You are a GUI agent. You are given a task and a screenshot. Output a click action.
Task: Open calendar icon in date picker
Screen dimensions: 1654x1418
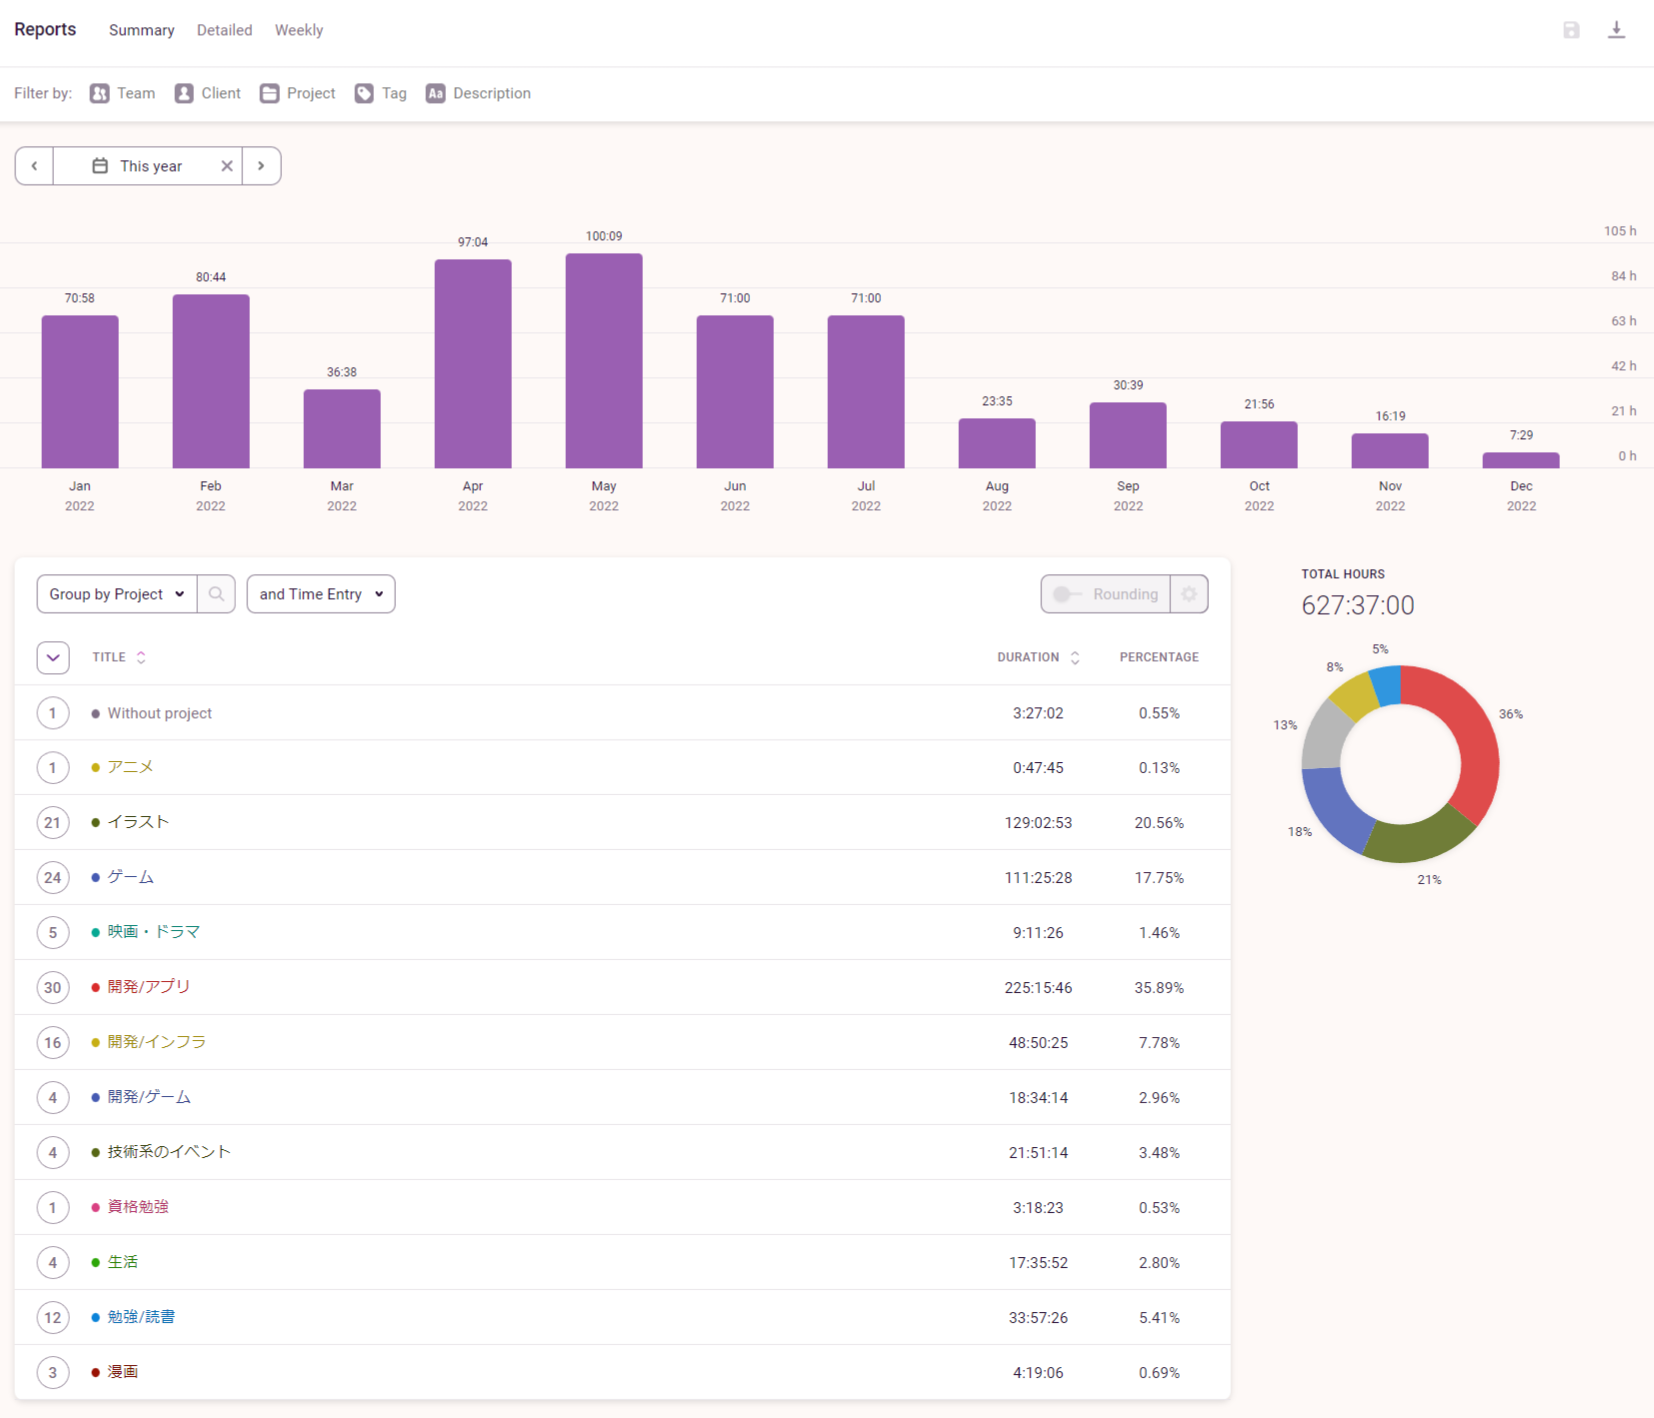point(100,166)
